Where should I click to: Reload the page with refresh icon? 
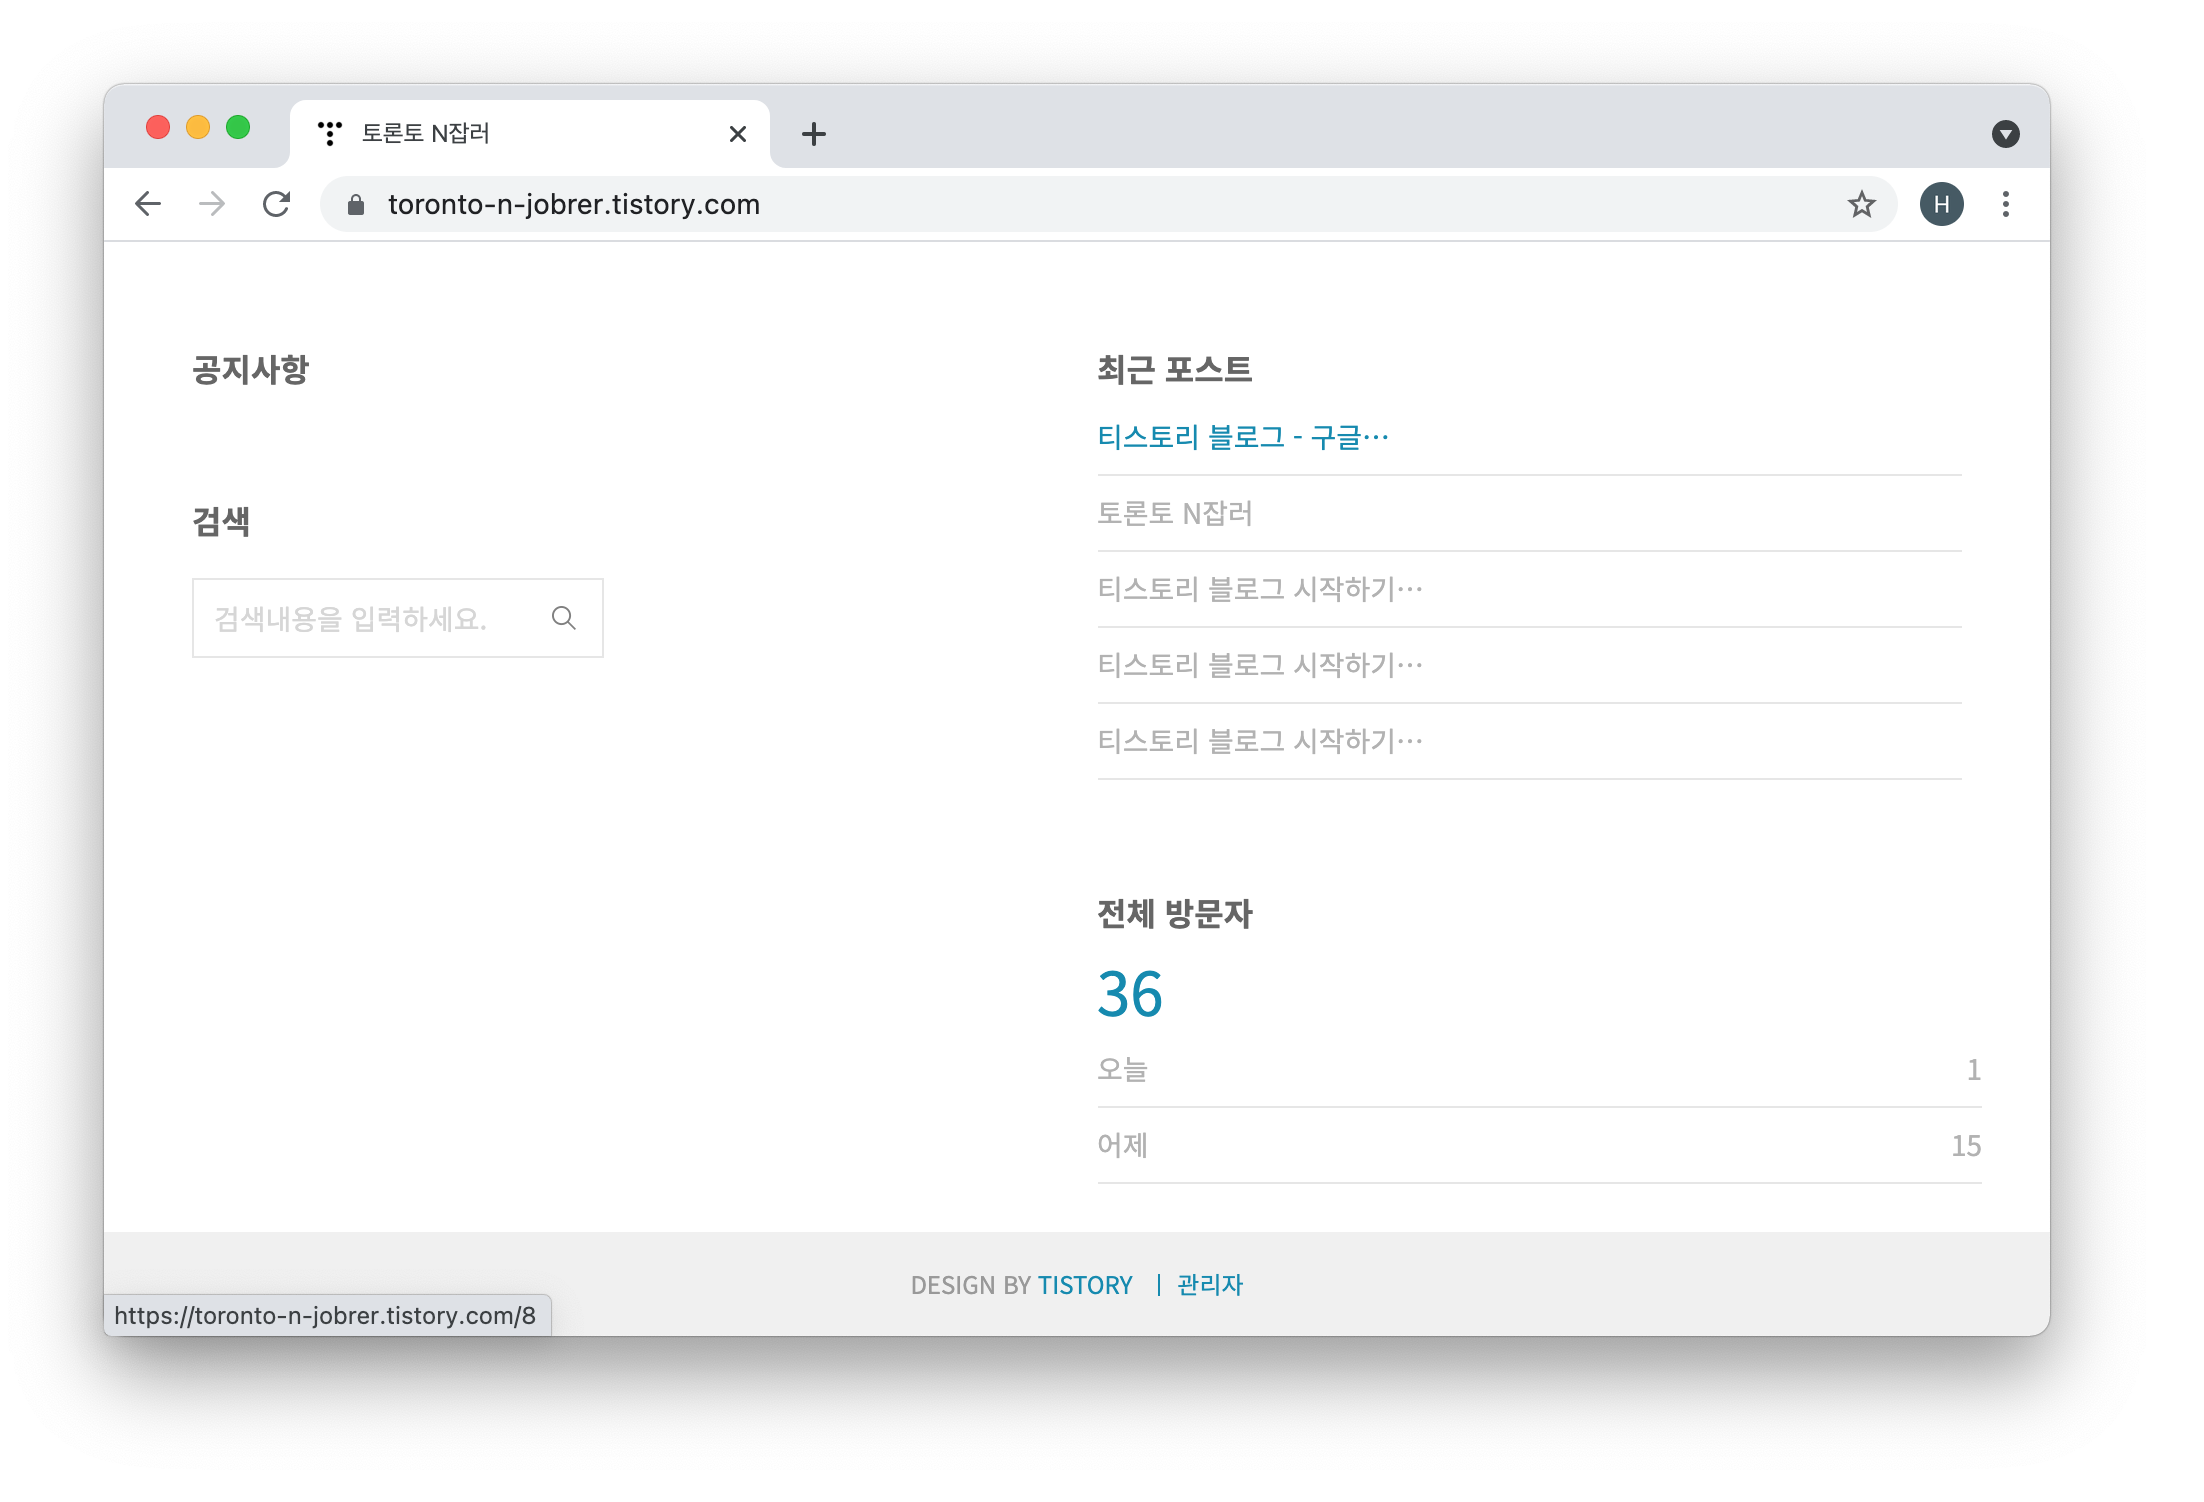coord(277,205)
